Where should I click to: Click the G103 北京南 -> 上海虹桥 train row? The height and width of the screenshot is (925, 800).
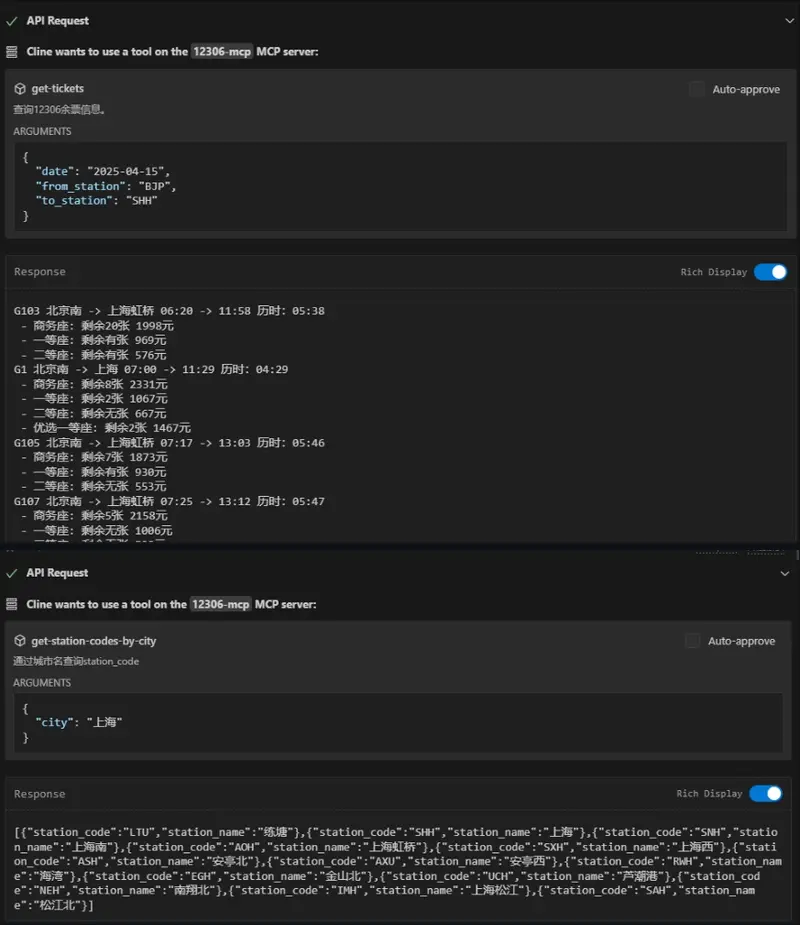coord(169,311)
